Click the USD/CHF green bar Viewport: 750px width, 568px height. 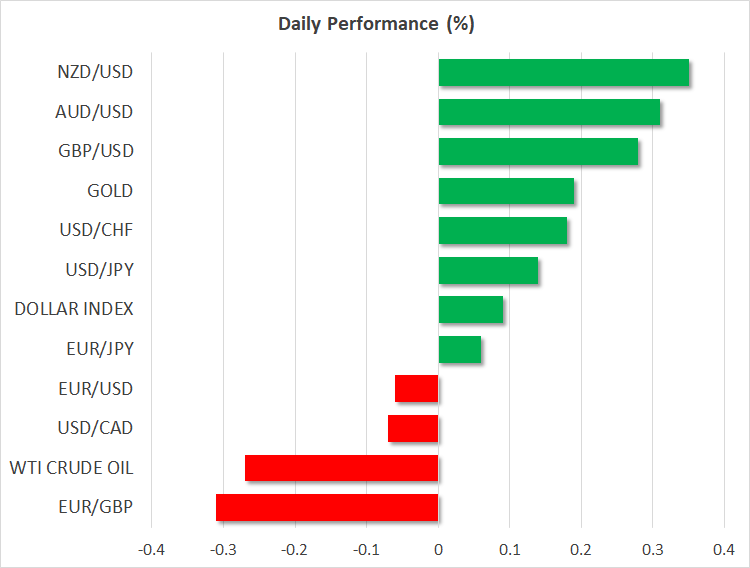503,231
